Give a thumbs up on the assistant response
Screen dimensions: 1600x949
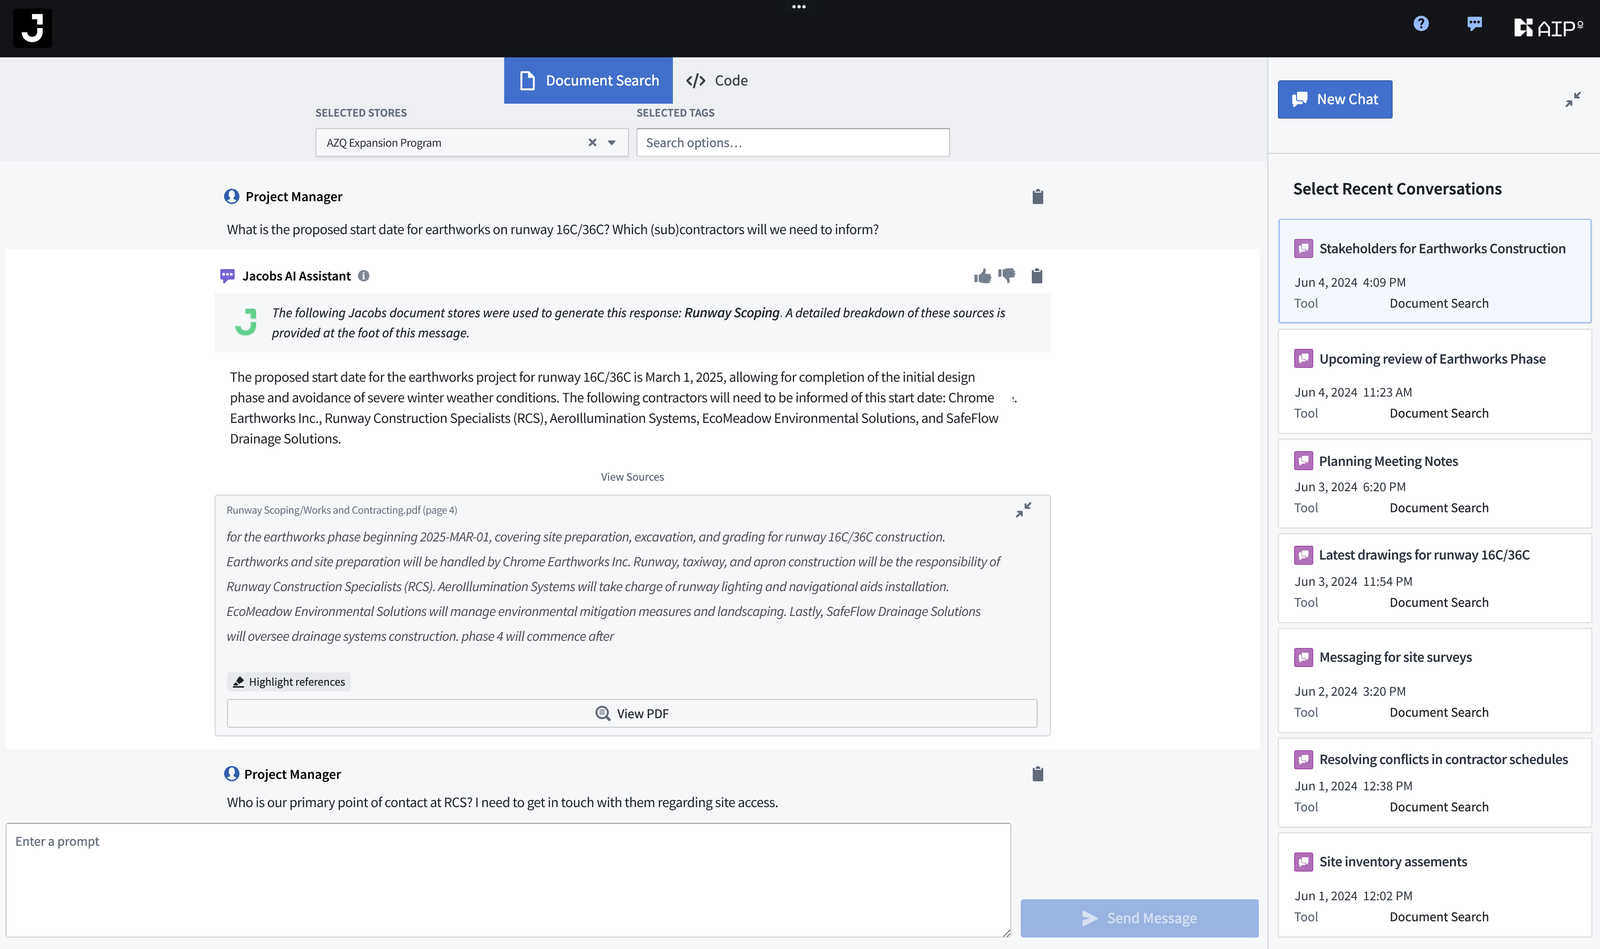pos(982,275)
